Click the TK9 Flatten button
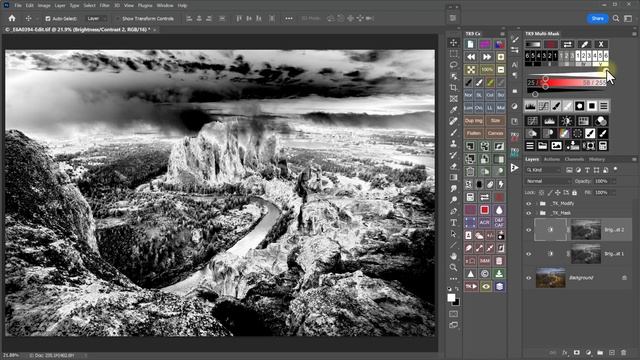This screenshot has width=640, height=360. pyautogui.click(x=473, y=133)
